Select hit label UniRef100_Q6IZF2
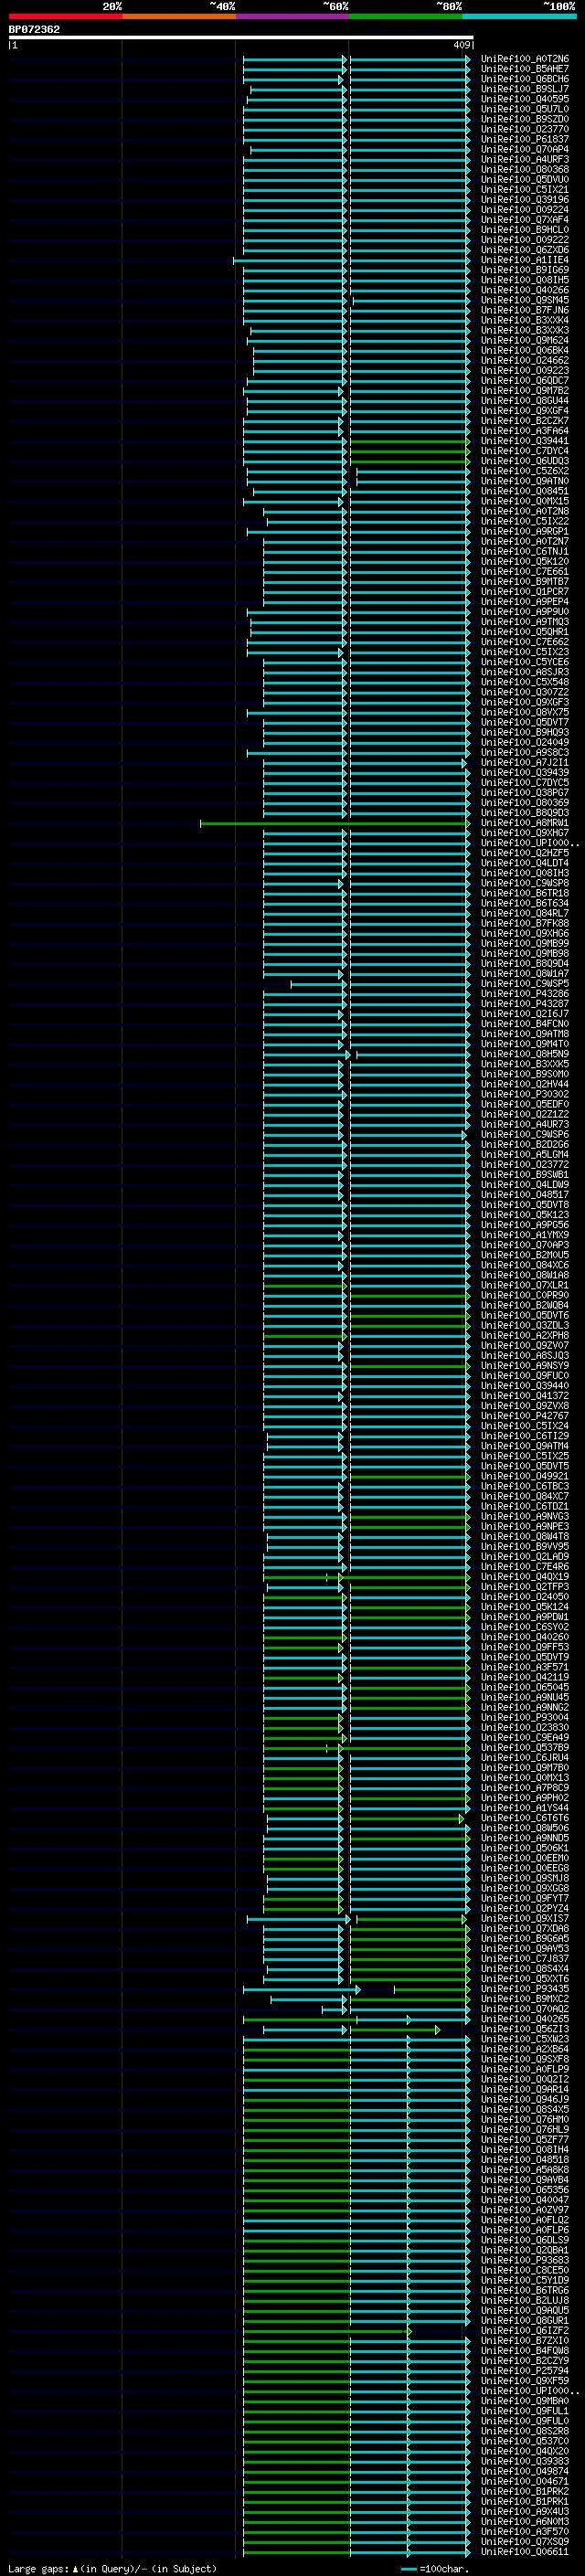 point(525,2331)
